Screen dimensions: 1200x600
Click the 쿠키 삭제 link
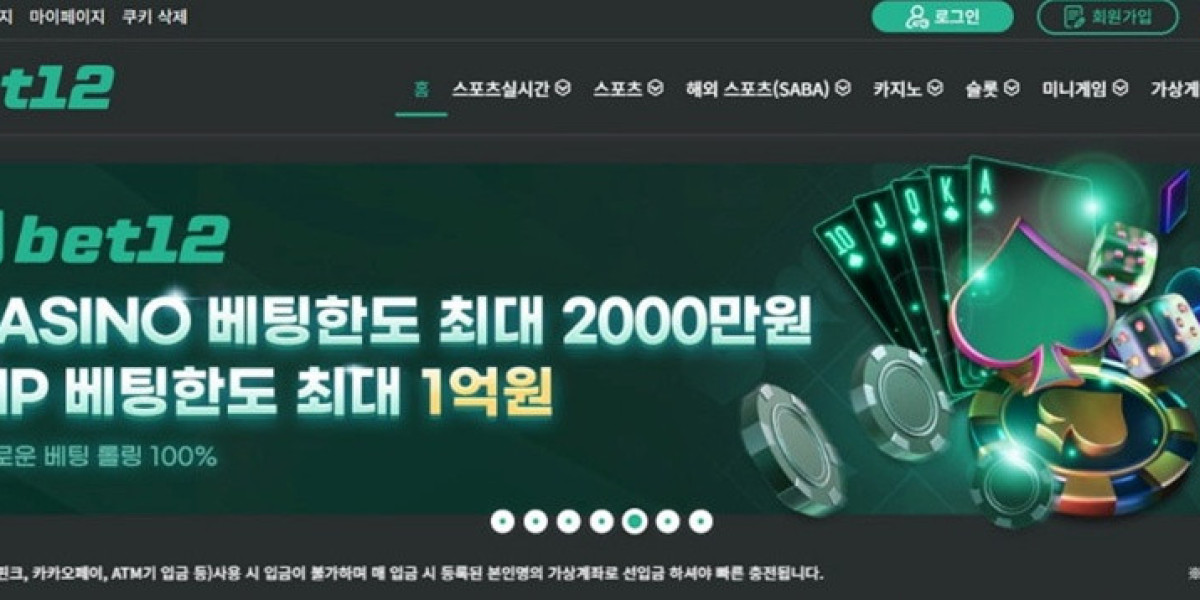154,17
